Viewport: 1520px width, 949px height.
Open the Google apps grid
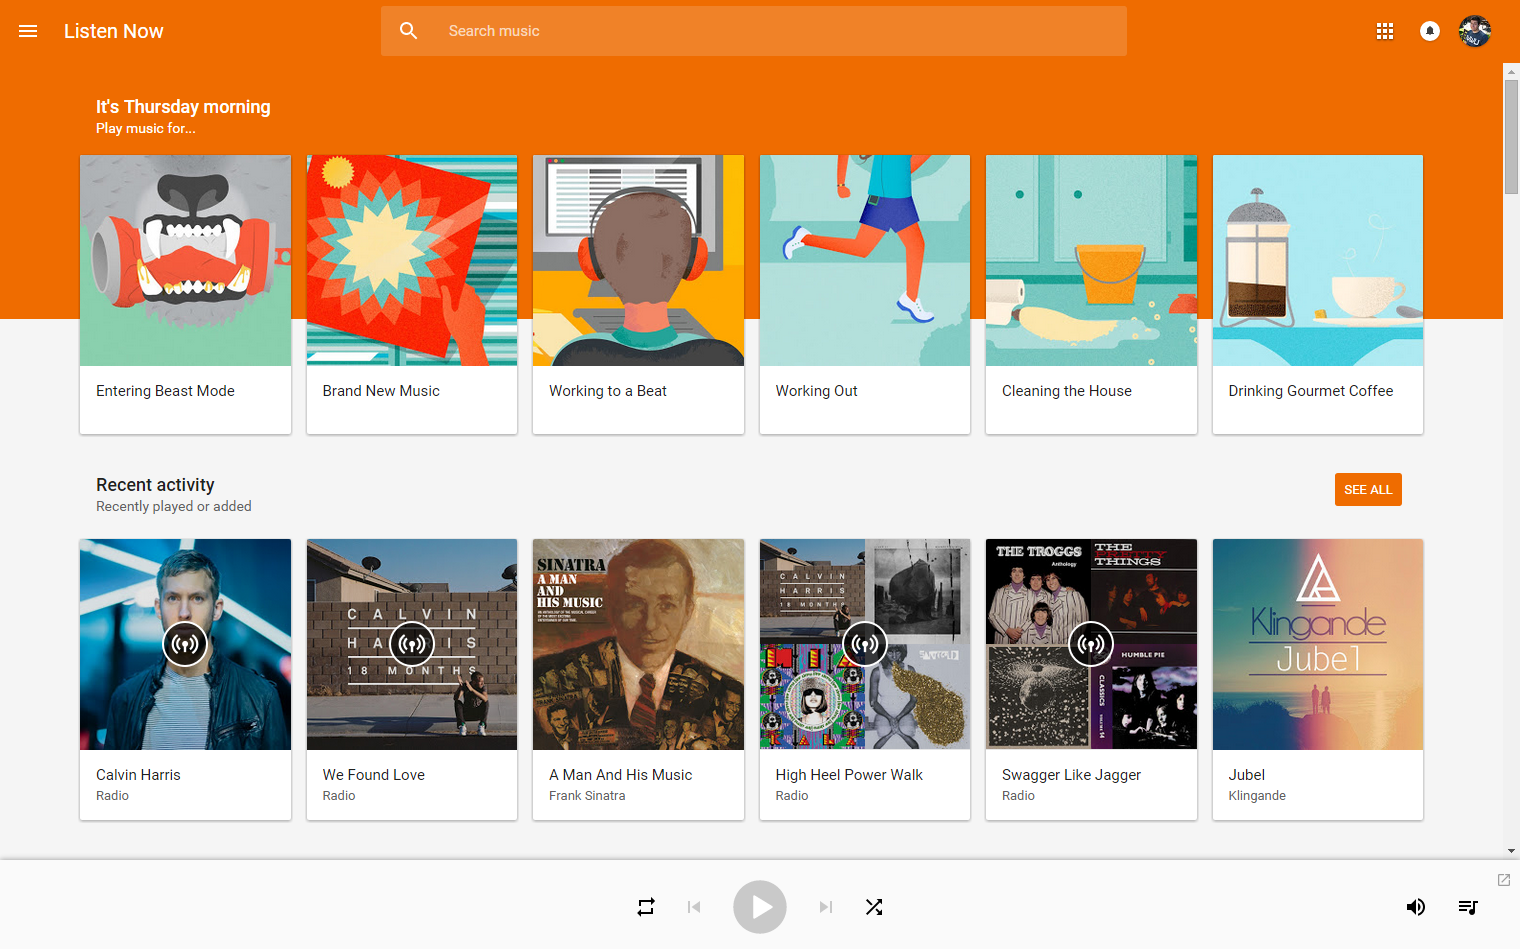click(x=1385, y=31)
